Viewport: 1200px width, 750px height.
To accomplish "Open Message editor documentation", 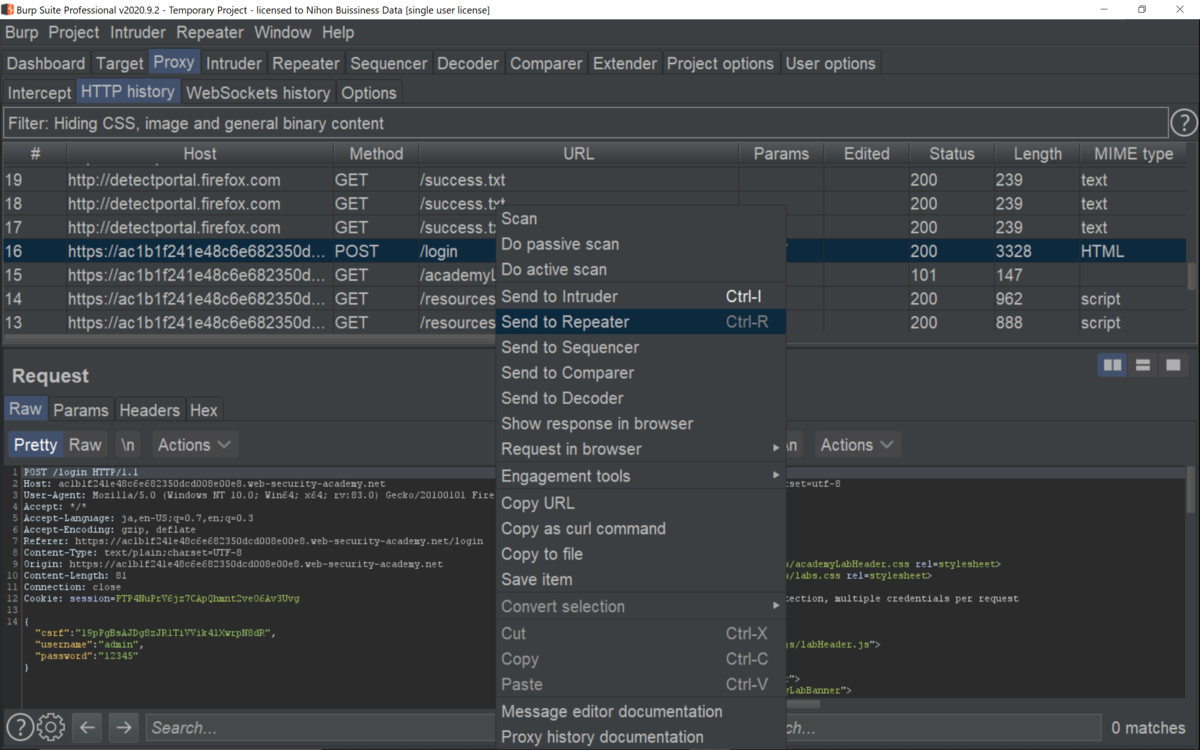I will (x=641, y=711).
